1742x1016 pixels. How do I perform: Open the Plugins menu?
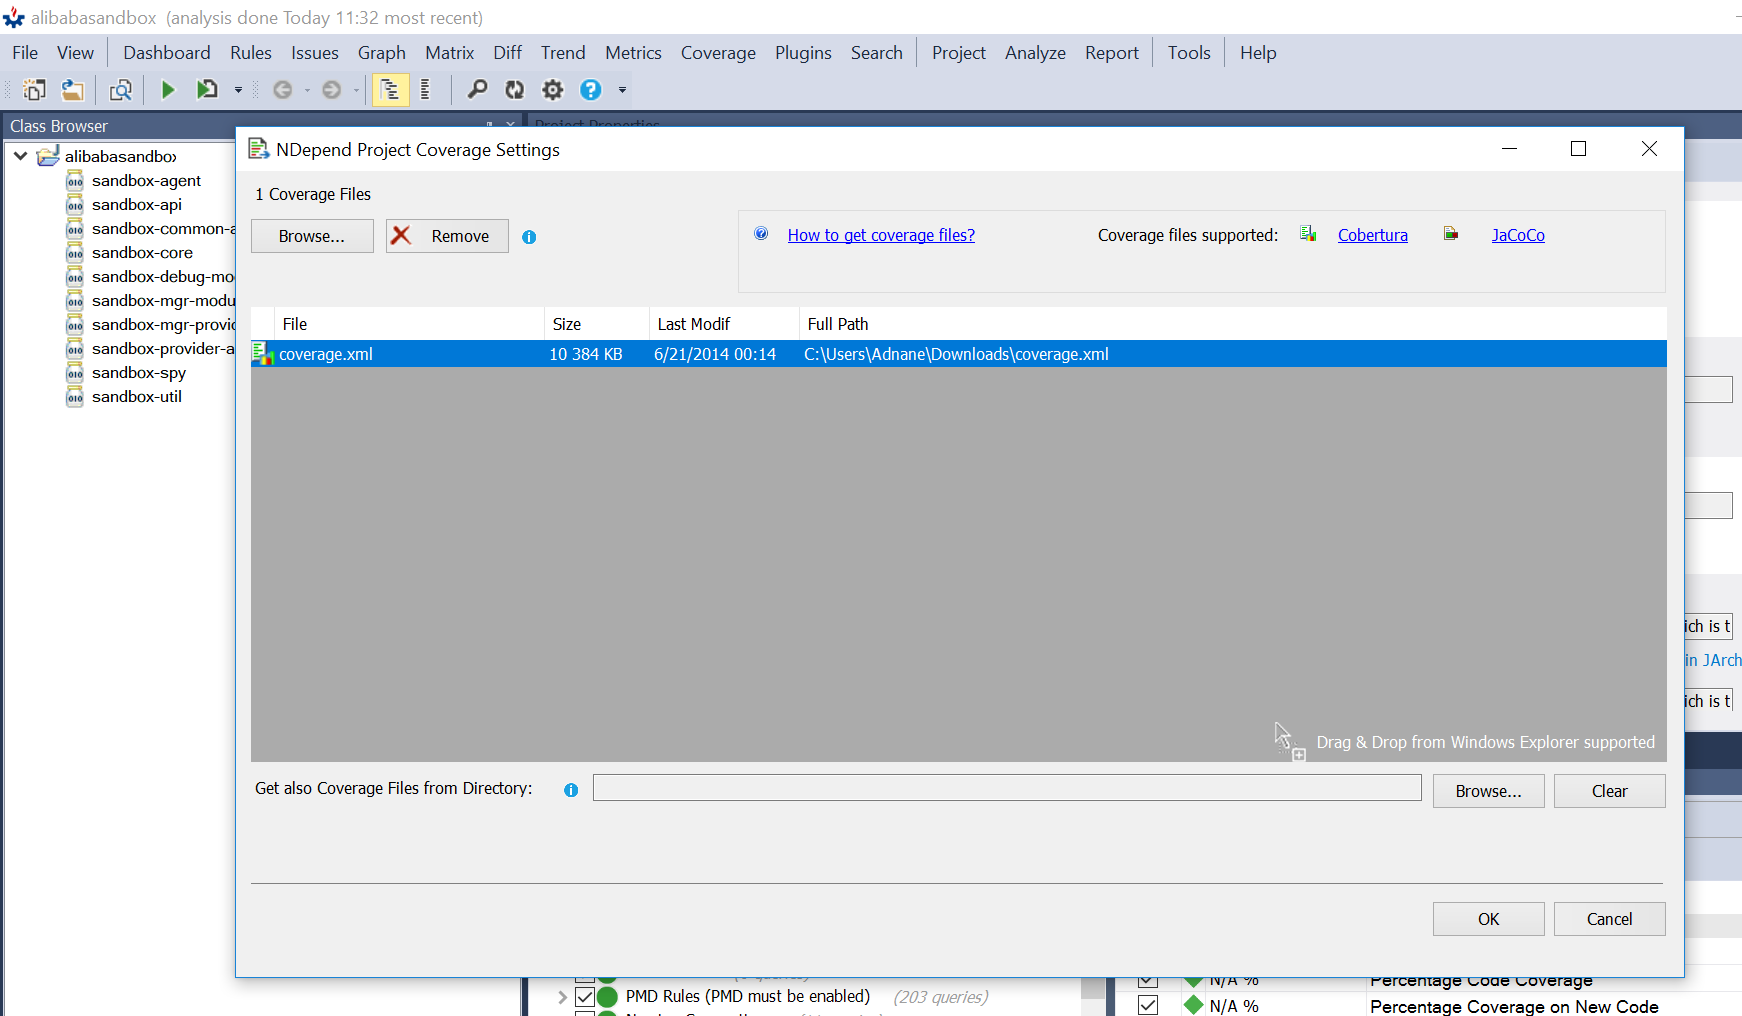(x=803, y=53)
